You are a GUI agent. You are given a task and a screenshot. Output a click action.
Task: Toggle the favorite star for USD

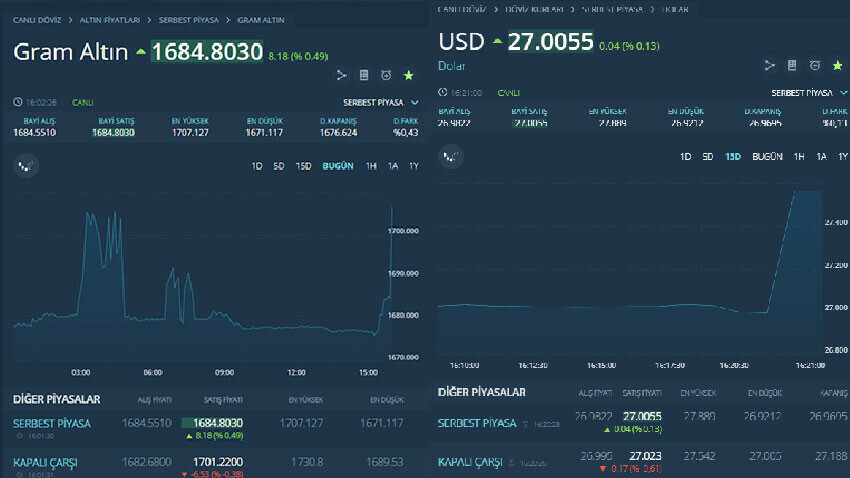point(838,66)
